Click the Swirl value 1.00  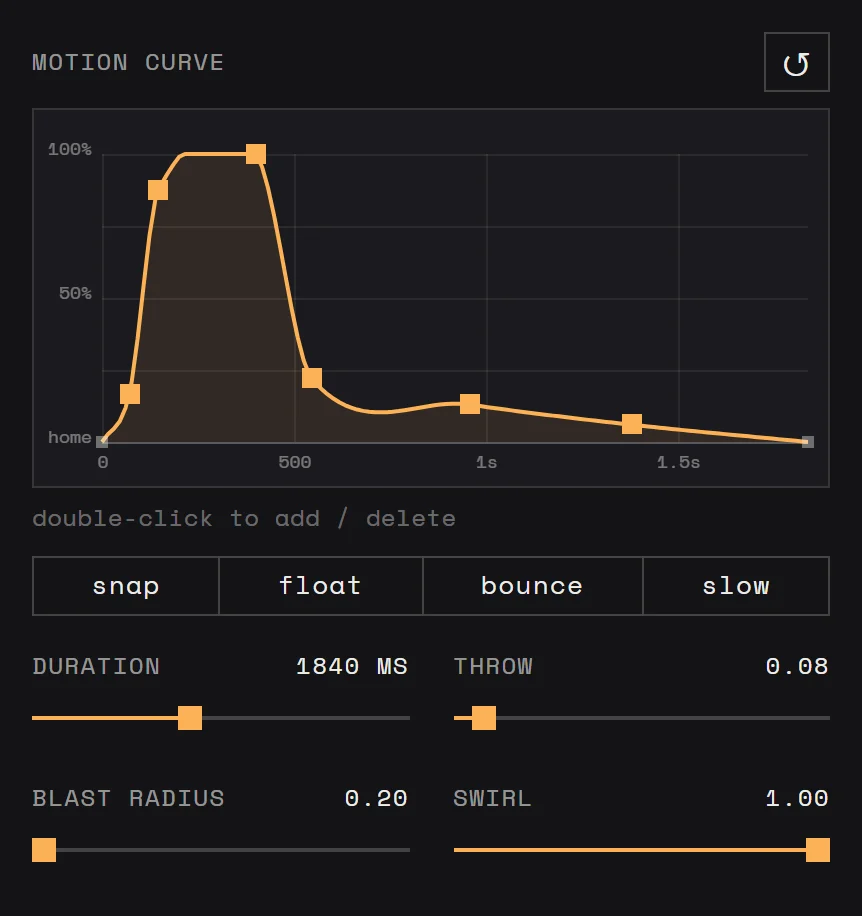[797, 799]
